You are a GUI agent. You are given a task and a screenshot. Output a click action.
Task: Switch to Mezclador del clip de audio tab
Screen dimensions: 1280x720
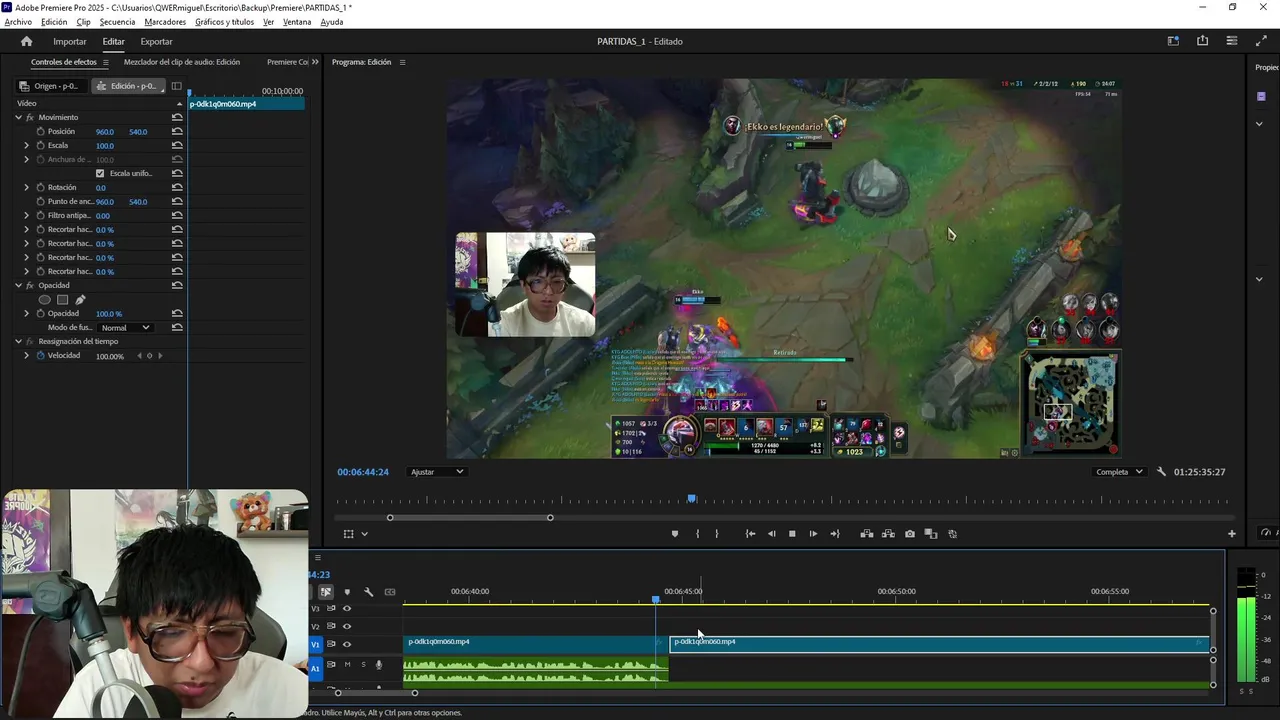(182, 62)
